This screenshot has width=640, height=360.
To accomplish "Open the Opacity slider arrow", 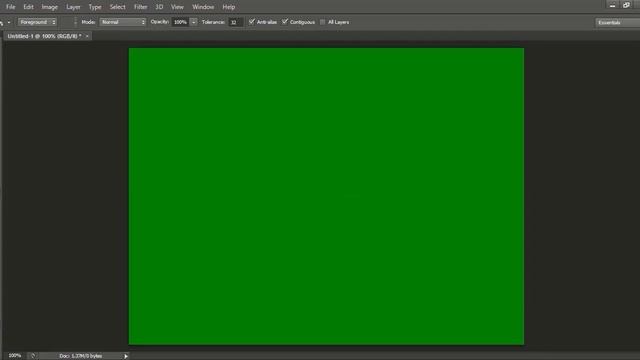I will tap(193, 22).
